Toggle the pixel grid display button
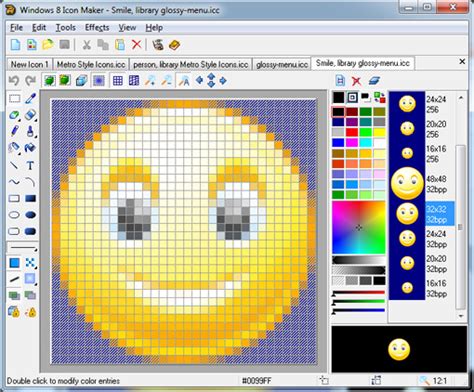The height and width of the screenshot is (392, 474). (x=118, y=80)
